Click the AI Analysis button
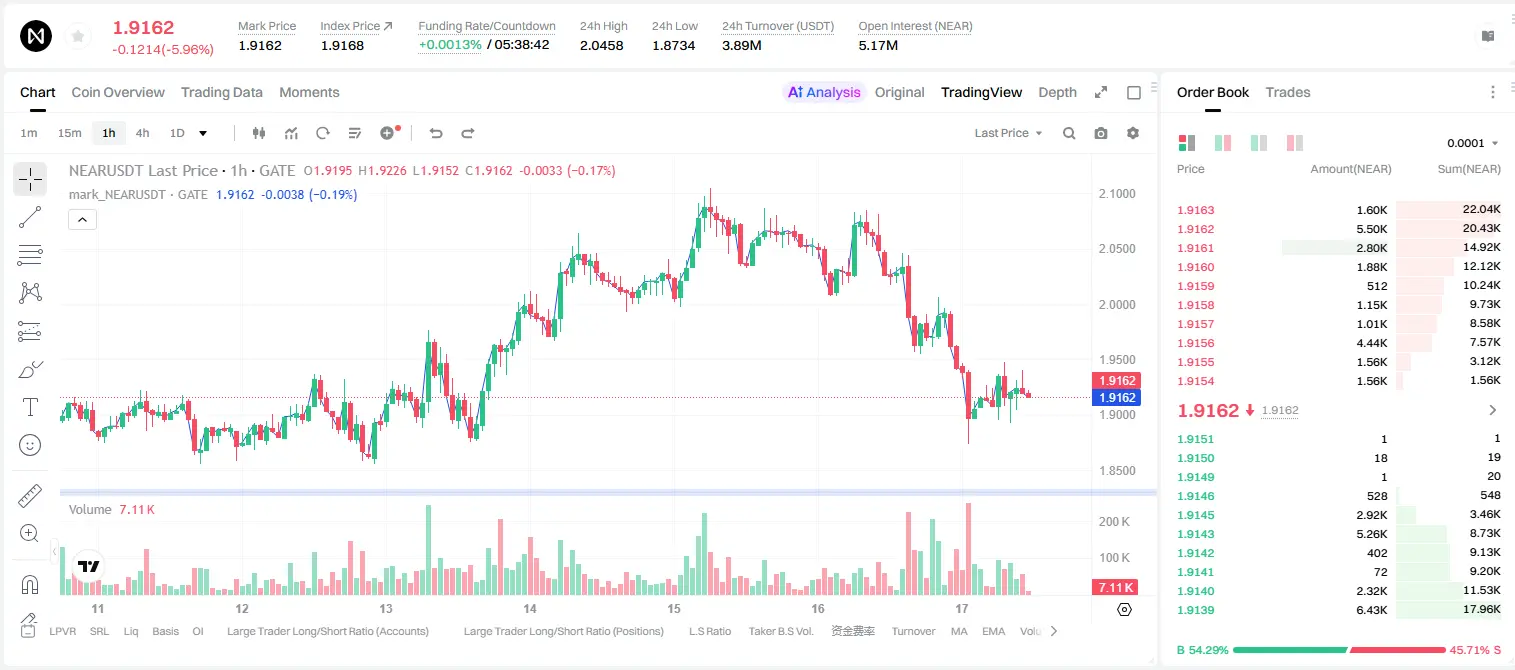The width and height of the screenshot is (1515, 670). click(824, 92)
